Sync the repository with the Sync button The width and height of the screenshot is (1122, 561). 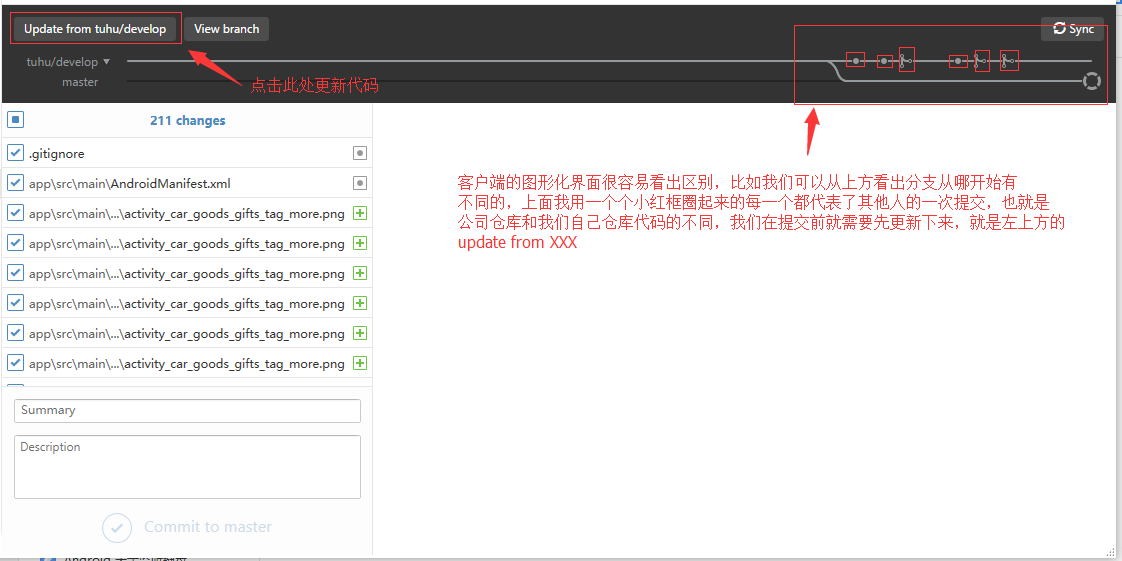coord(1073,29)
